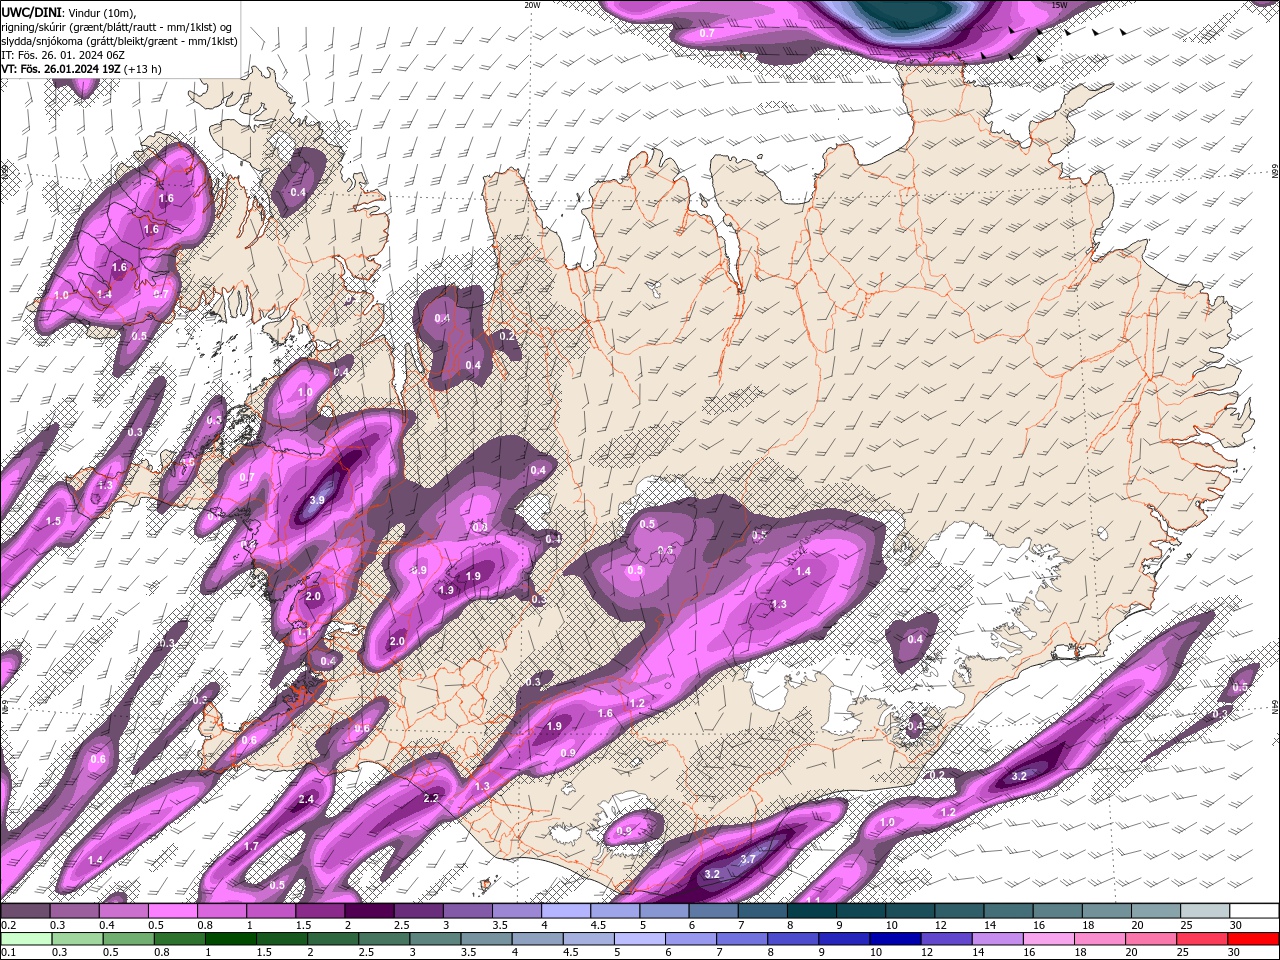The height and width of the screenshot is (960, 1280).
Task: Pick top-row dark teal swatch between 8 and 9
Action: (811, 911)
